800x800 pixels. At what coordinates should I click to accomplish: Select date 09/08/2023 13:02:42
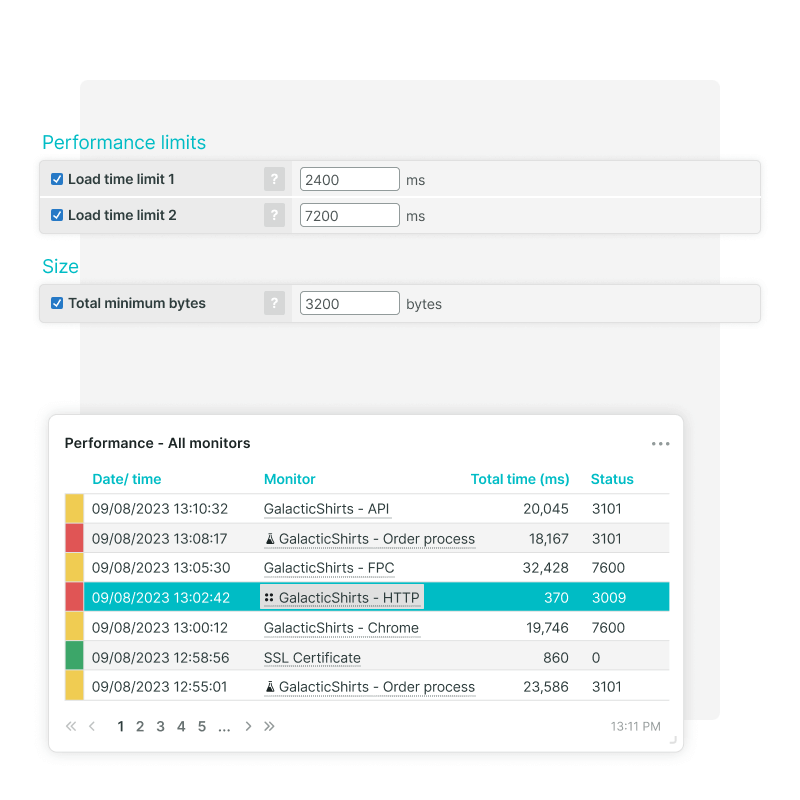[x=161, y=597]
